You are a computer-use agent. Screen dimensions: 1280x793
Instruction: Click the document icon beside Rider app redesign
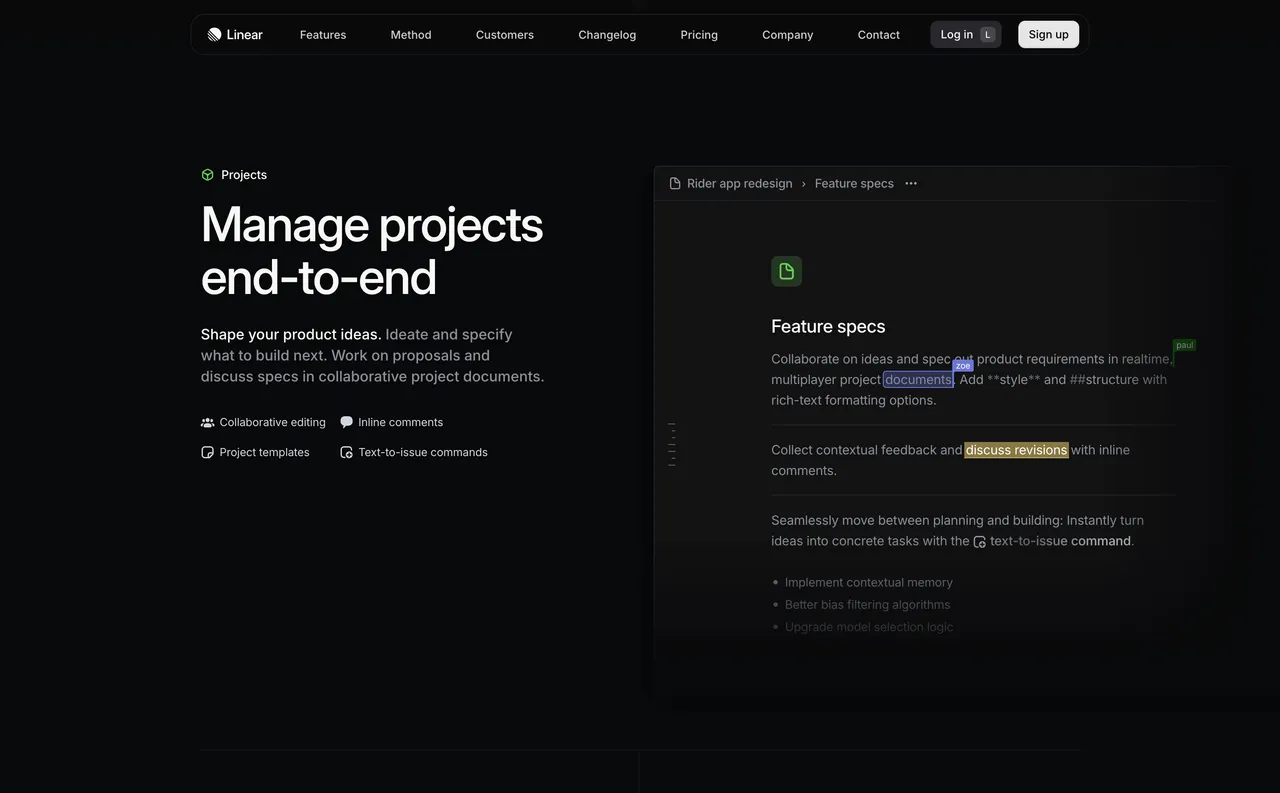tap(673, 182)
